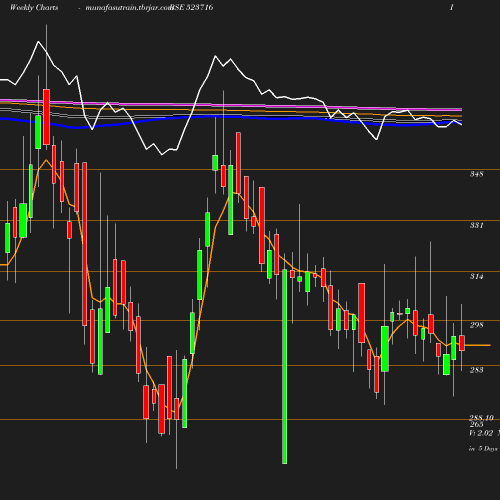Click the 'BSE 523716' stock code label
The image size is (500, 500).
click(x=192, y=7)
